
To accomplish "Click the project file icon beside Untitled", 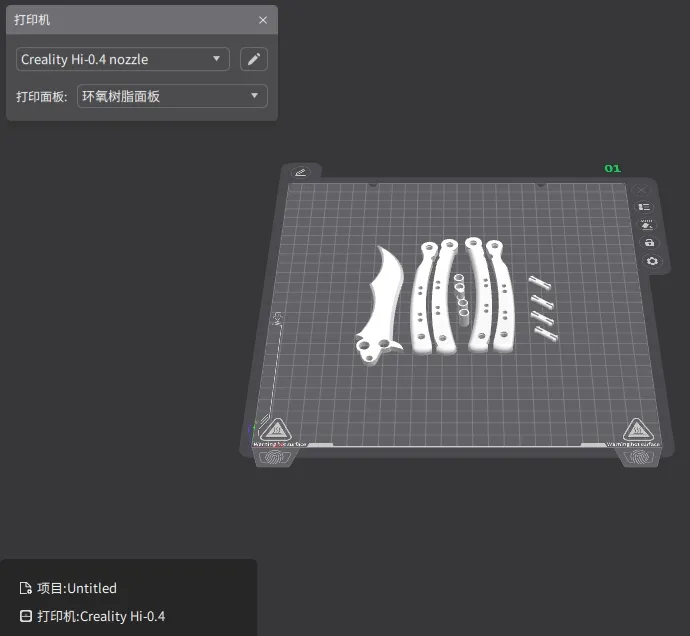I will click(26, 588).
